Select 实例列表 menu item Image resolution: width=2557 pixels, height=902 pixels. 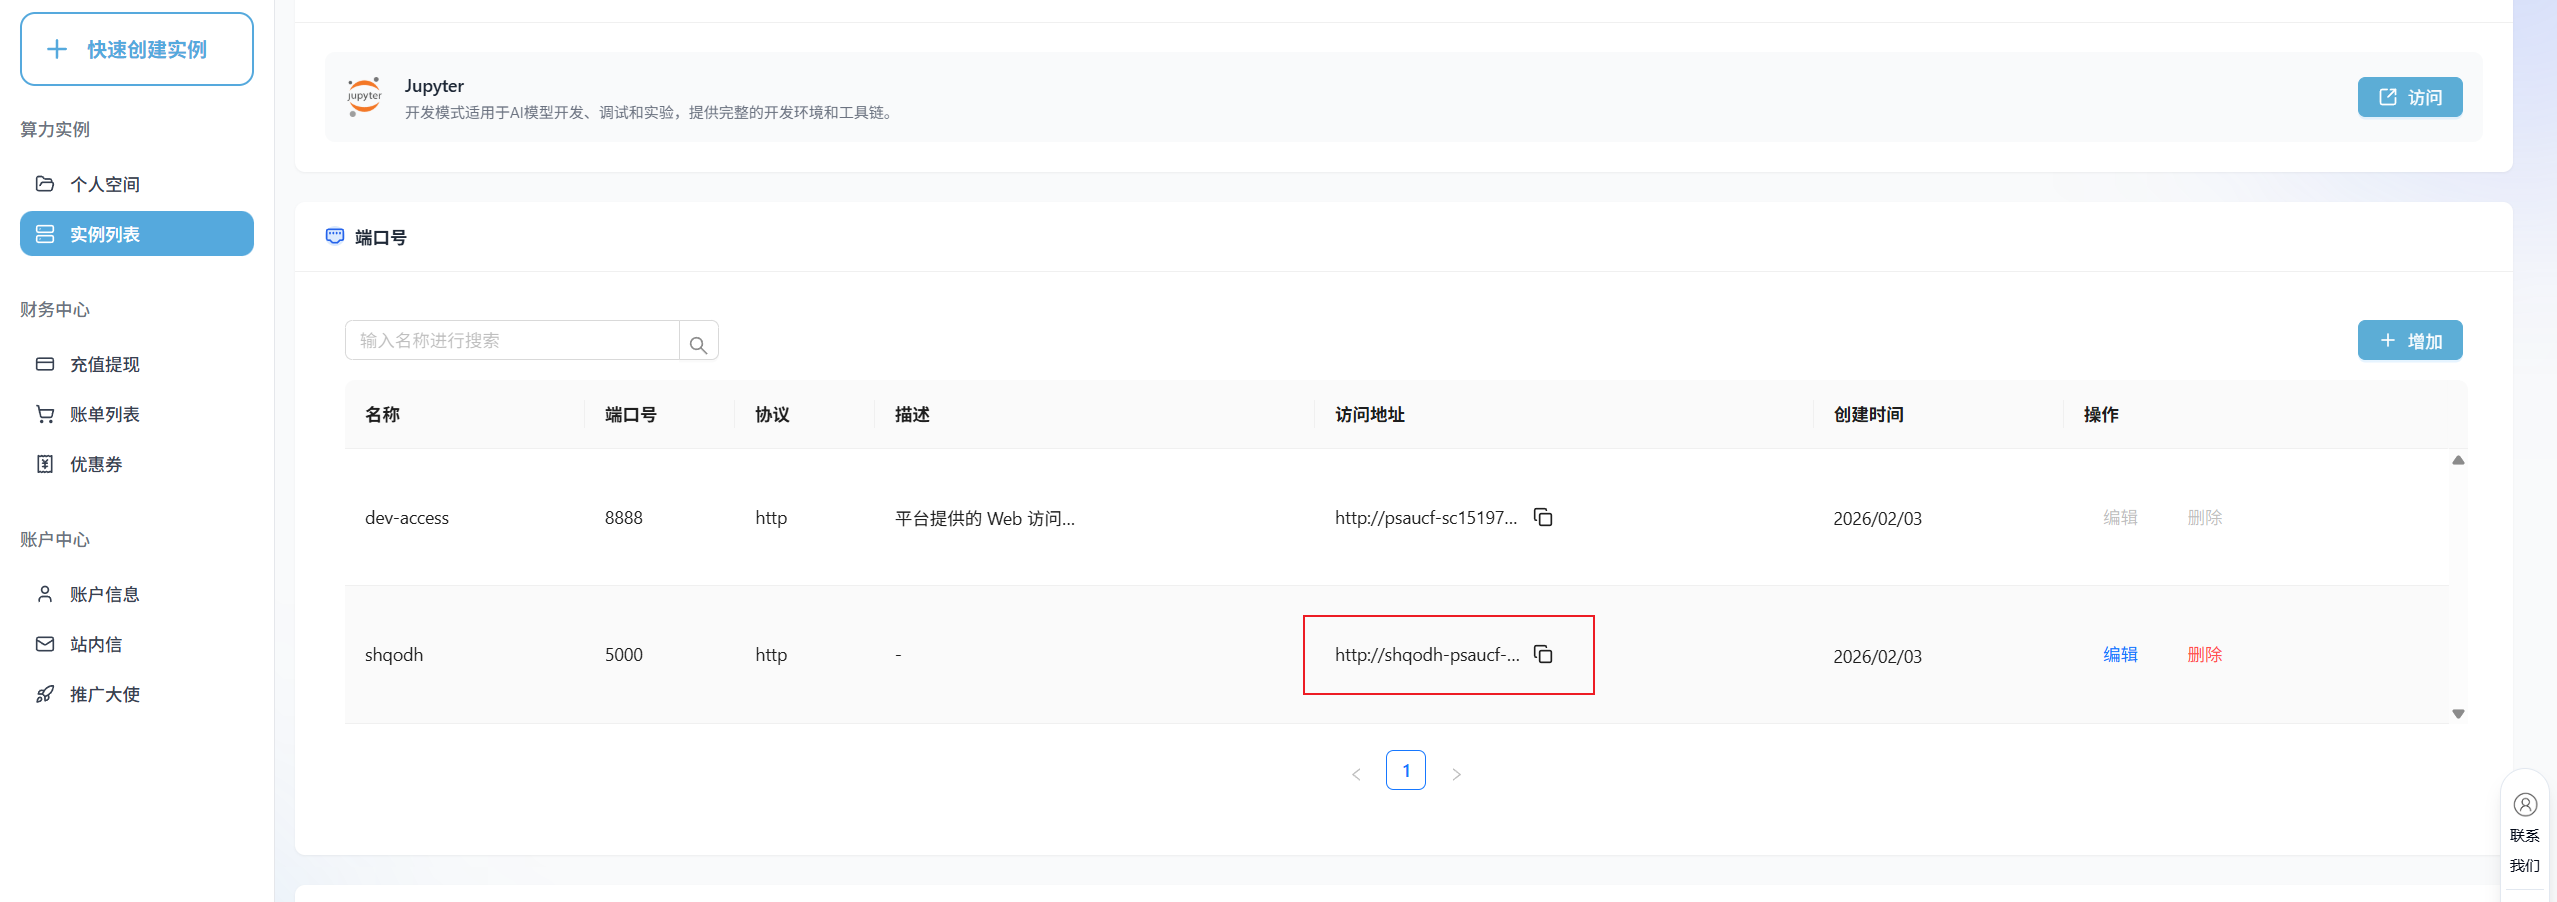pyautogui.click(x=137, y=234)
